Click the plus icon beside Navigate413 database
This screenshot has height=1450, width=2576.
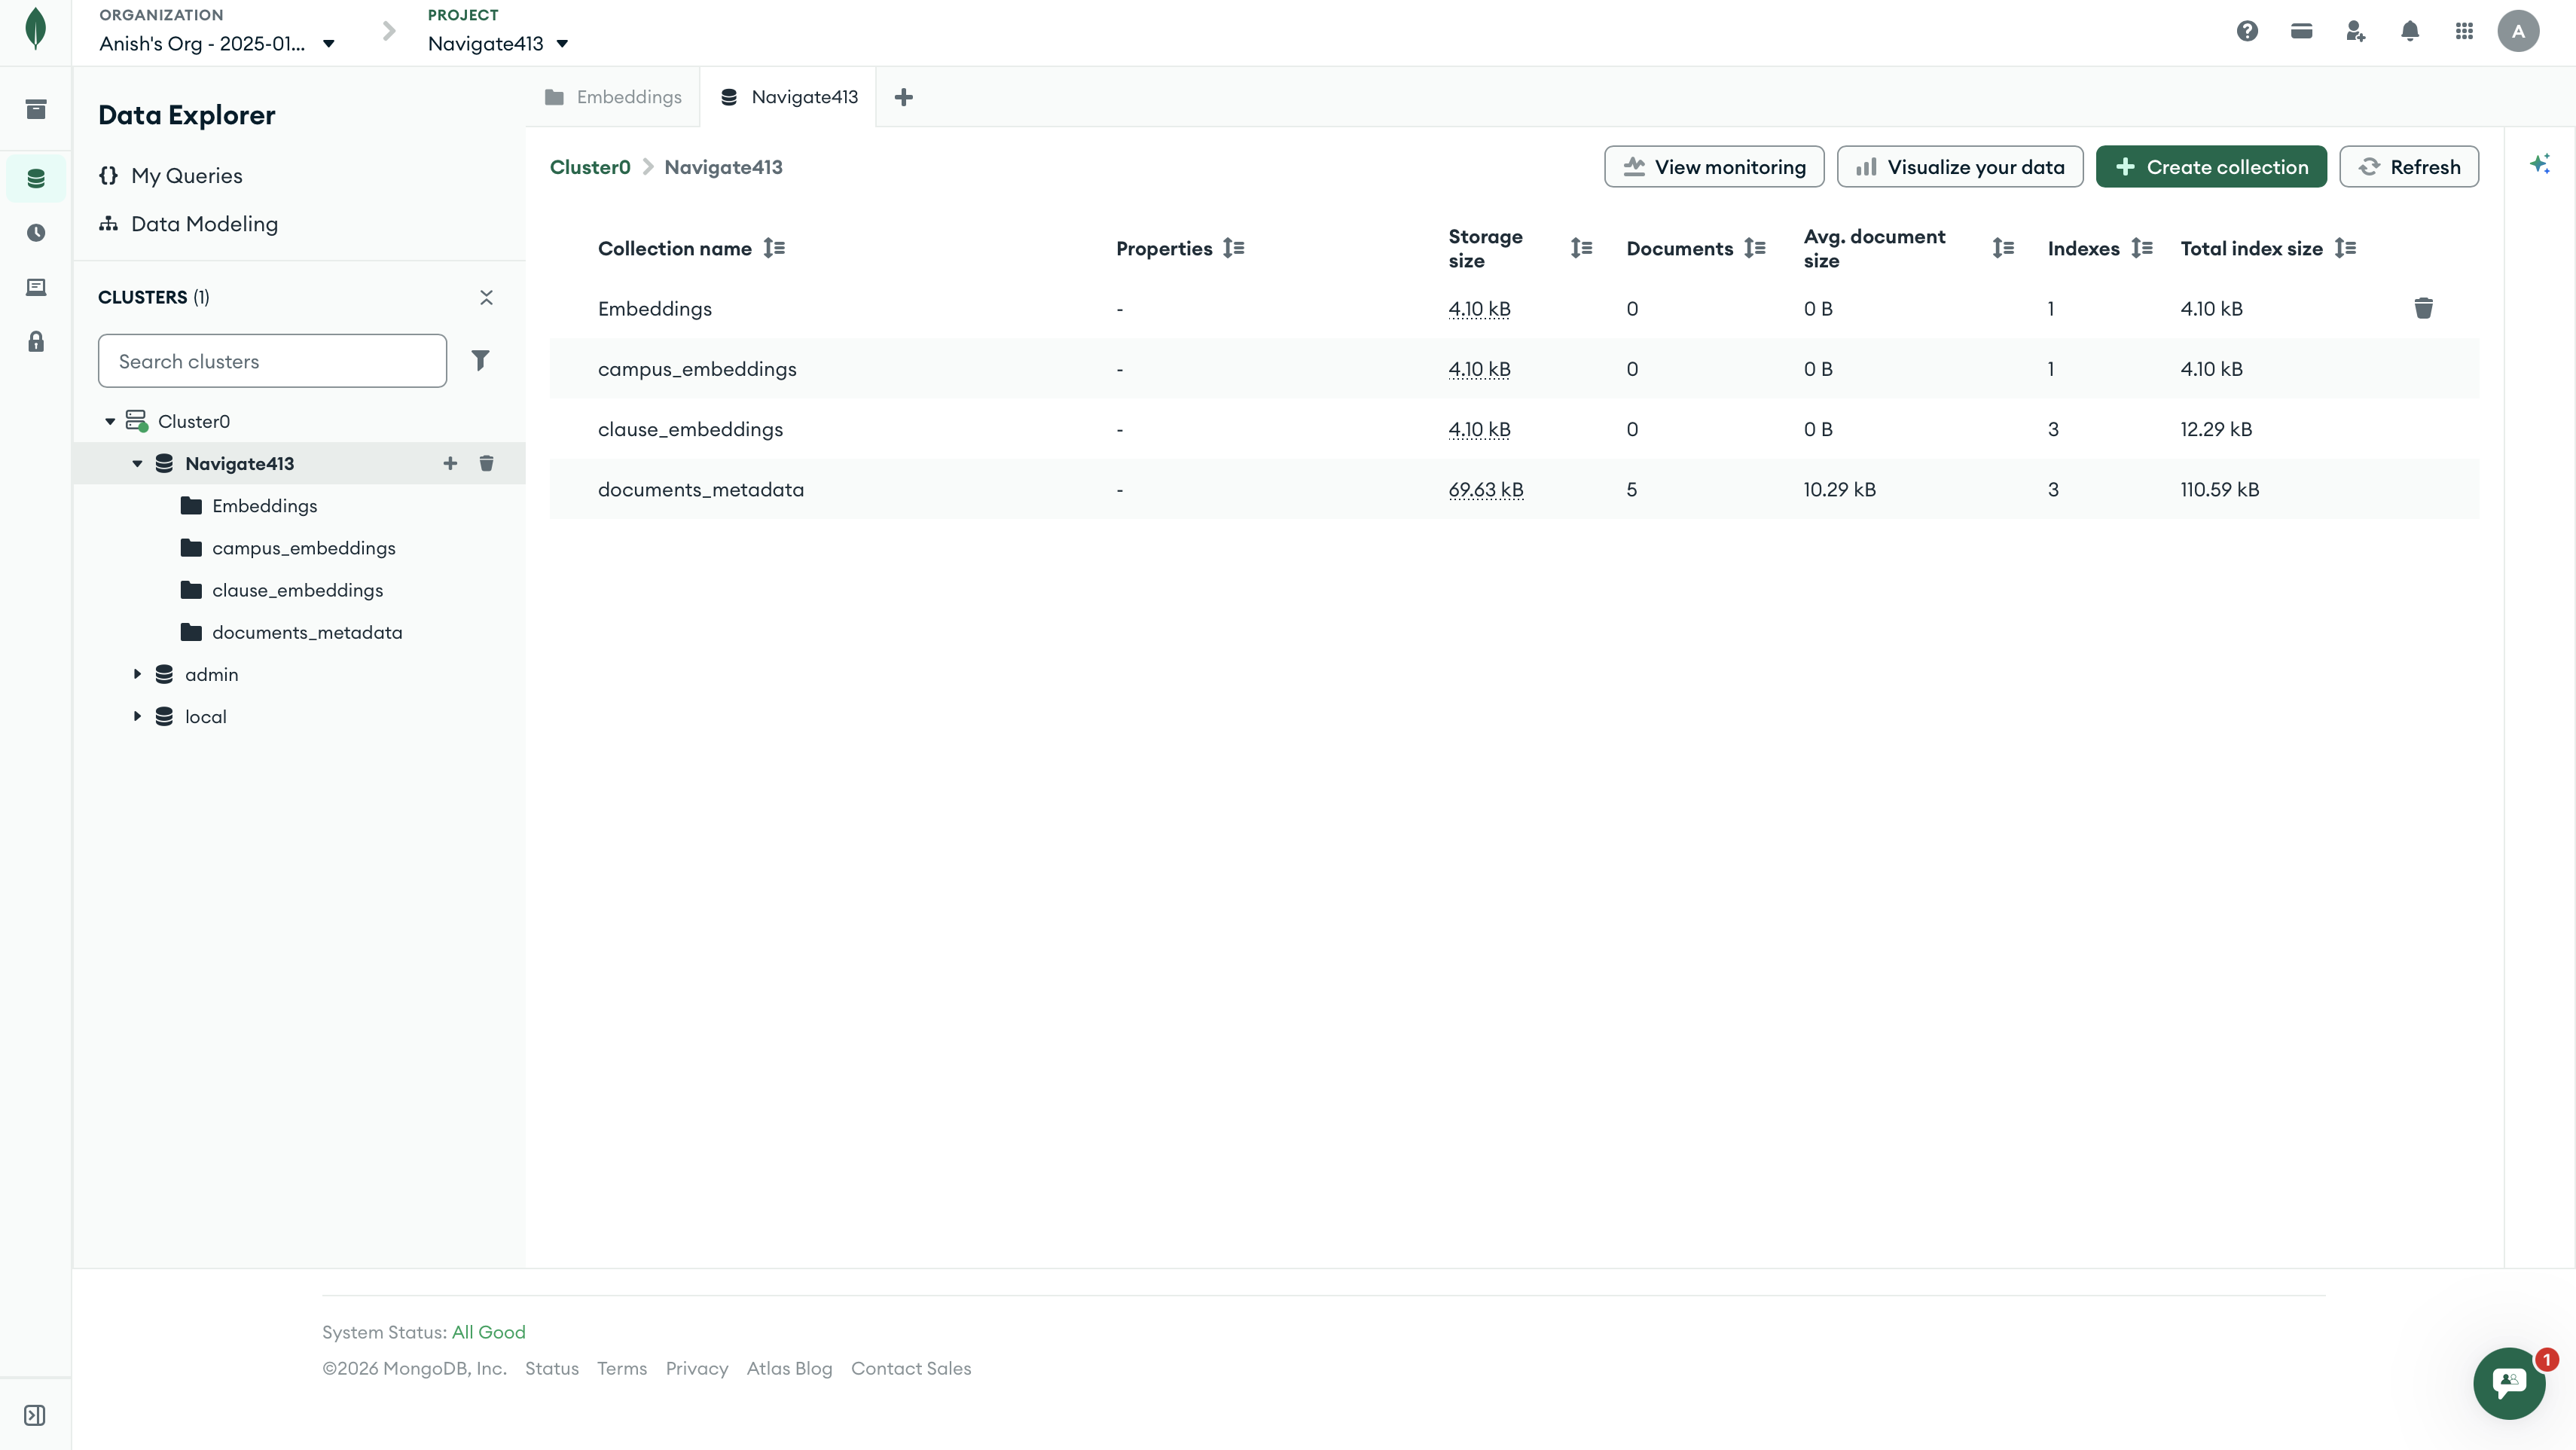click(x=450, y=463)
